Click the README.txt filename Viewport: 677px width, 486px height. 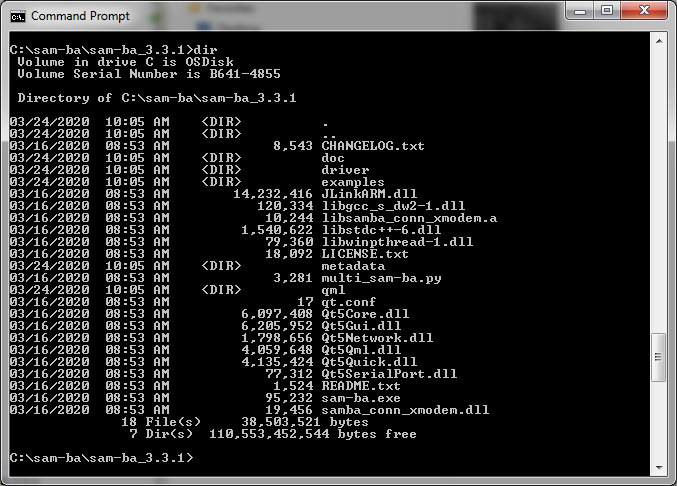coord(361,386)
